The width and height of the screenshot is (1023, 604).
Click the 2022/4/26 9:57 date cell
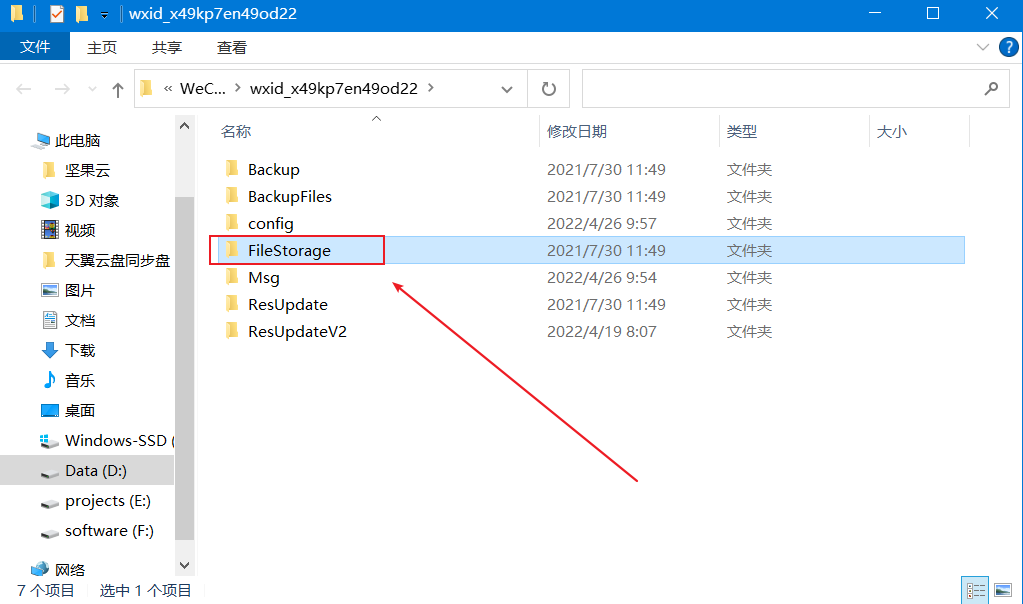pyautogui.click(x=602, y=224)
